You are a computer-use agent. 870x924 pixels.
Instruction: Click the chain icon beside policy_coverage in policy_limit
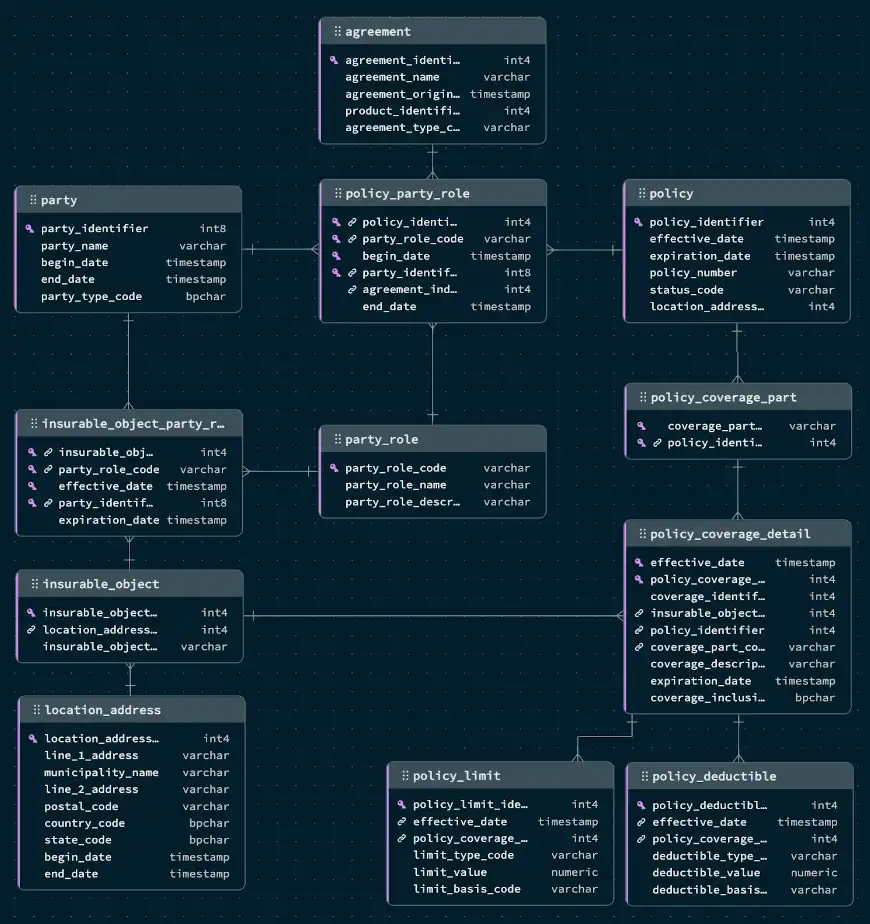click(x=401, y=838)
